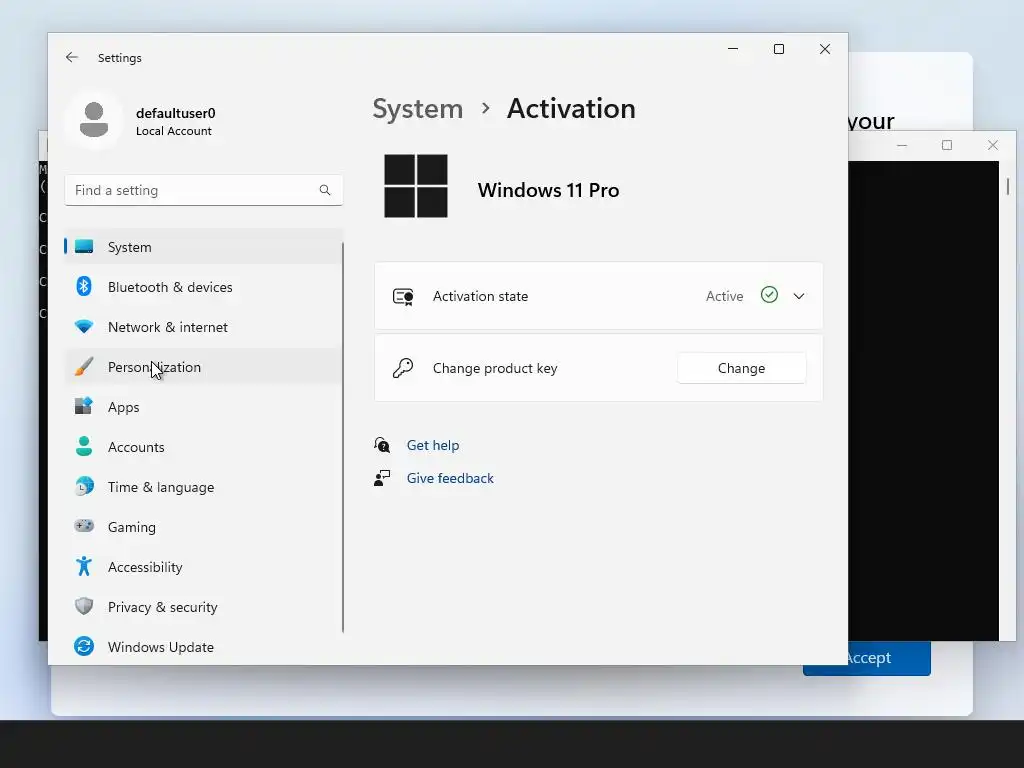Click the Windows logo beside Windows 11 Pro
The height and width of the screenshot is (768, 1024).
(416, 186)
